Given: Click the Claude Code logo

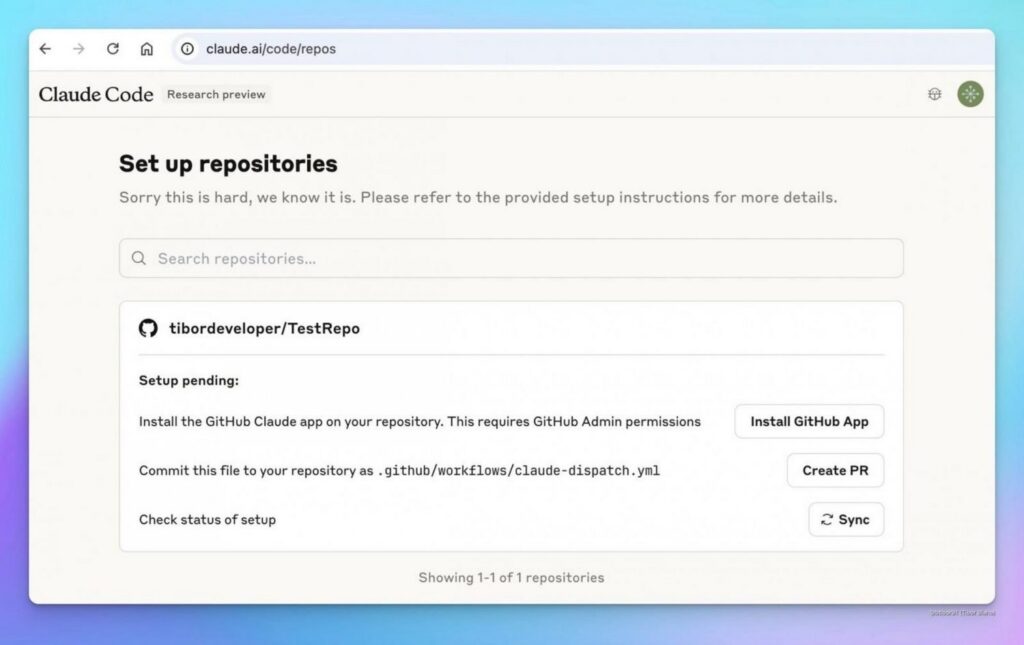Looking at the screenshot, I should pyautogui.click(x=95, y=94).
